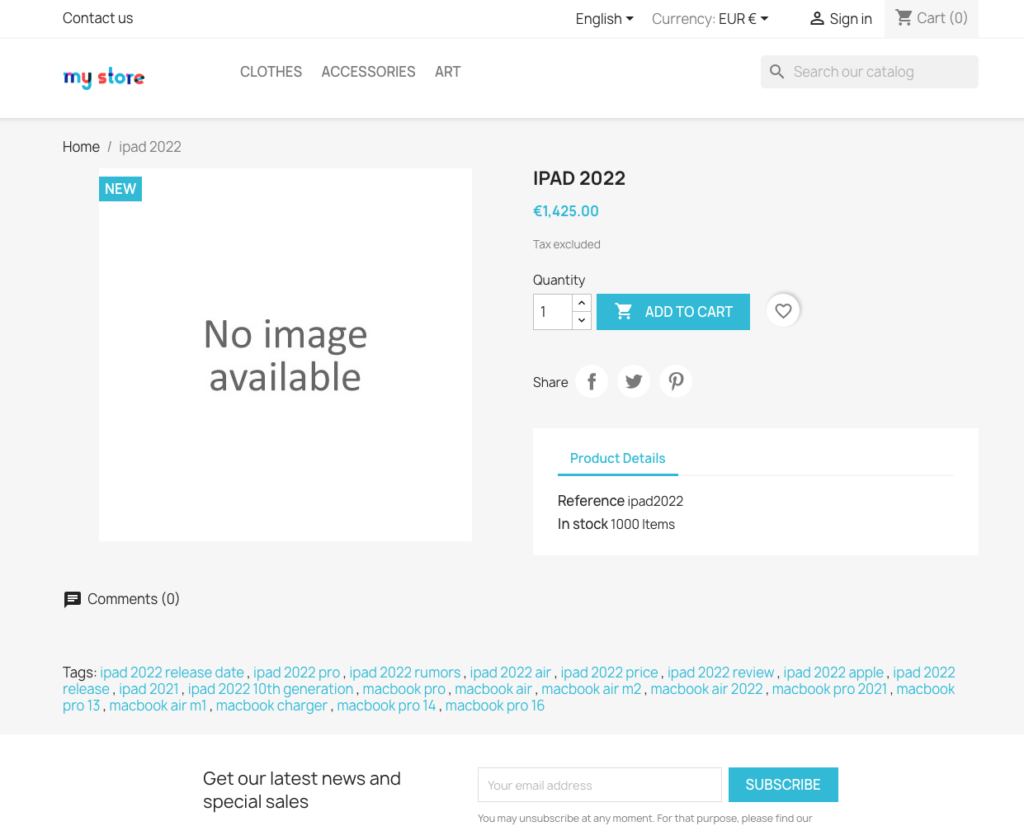Screen dimensions: 1024x826
Task: Open the ipad 2022 review tag
Action: point(721,673)
